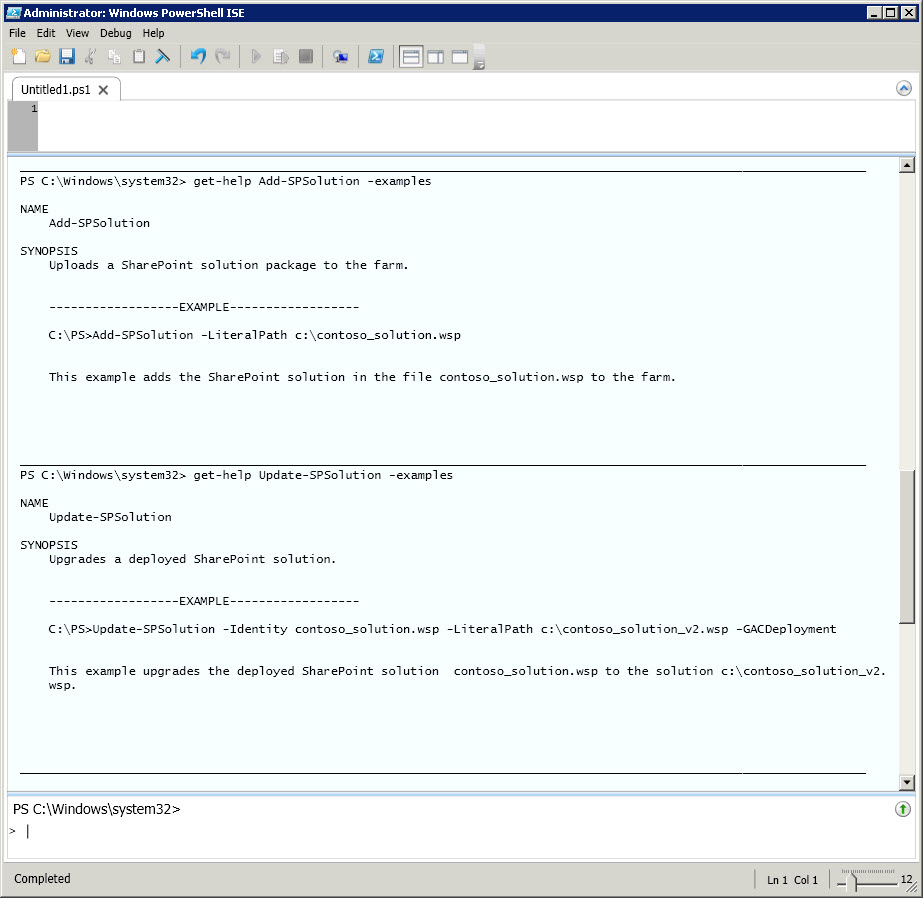The width and height of the screenshot is (923, 898).
Task: Collapse the script pane chevron
Action: [904, 88]
